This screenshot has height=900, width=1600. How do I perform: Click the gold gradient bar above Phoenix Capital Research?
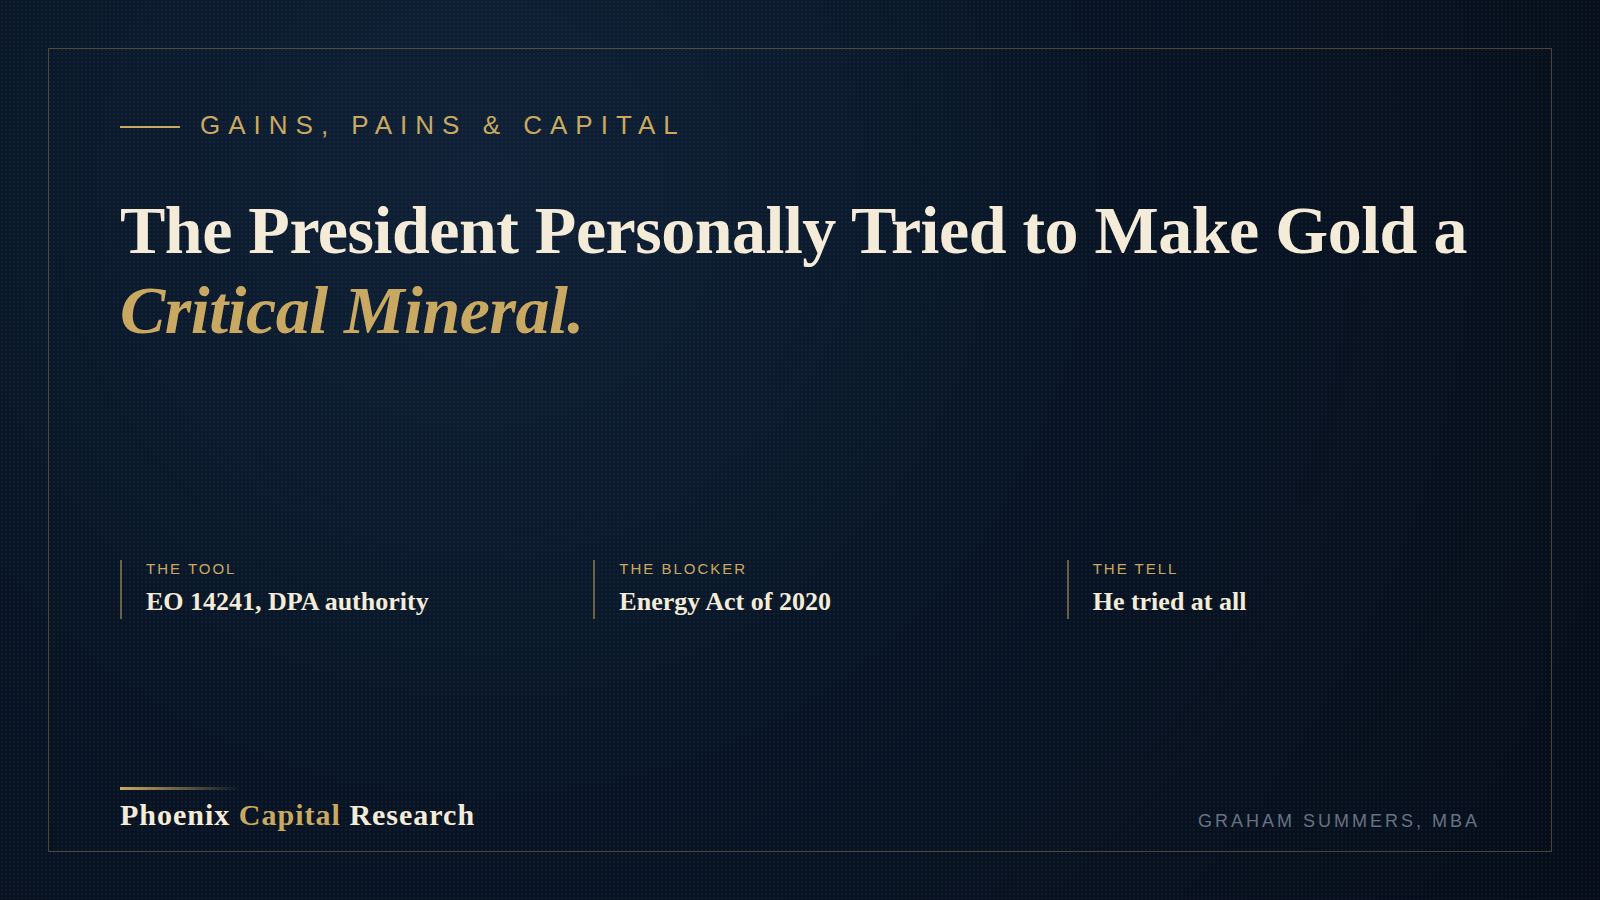point(180,788)
